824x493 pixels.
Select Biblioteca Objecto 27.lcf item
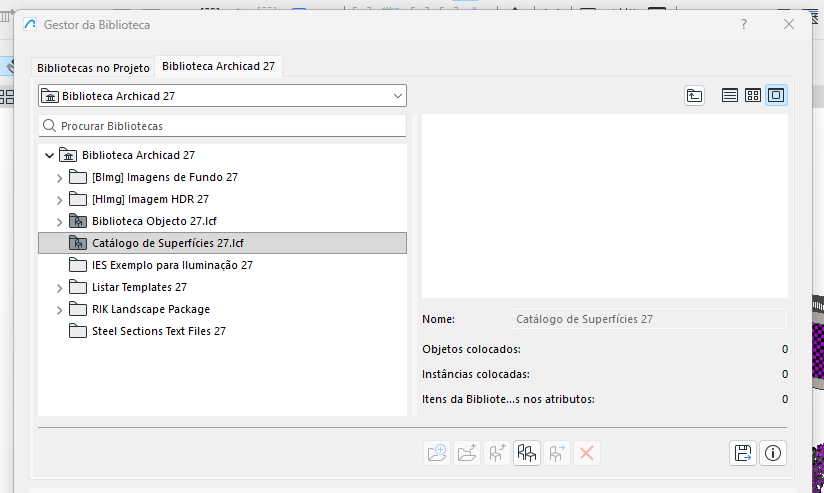click(x=222, y=221)
